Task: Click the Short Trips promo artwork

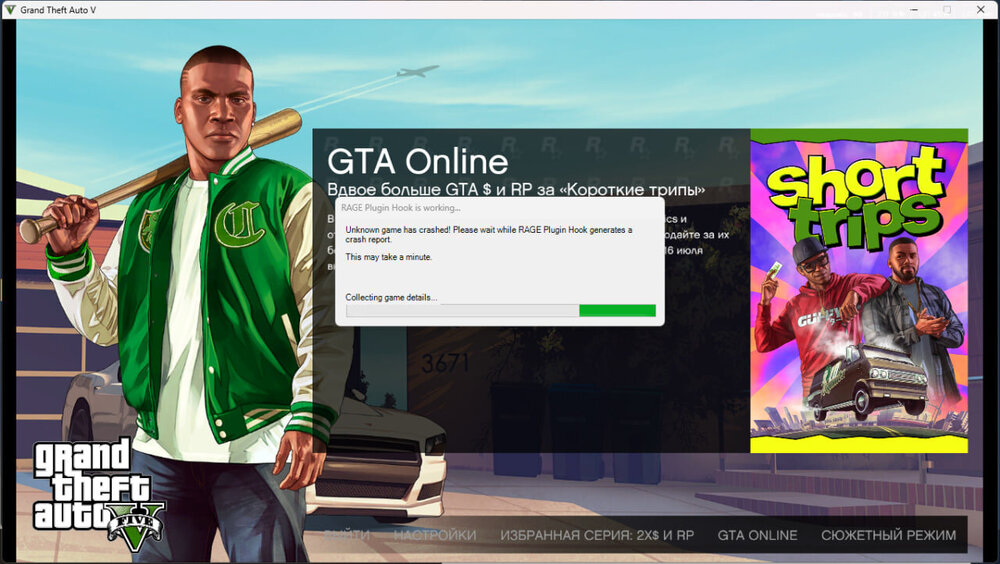Action: click(x=859, y=291)
